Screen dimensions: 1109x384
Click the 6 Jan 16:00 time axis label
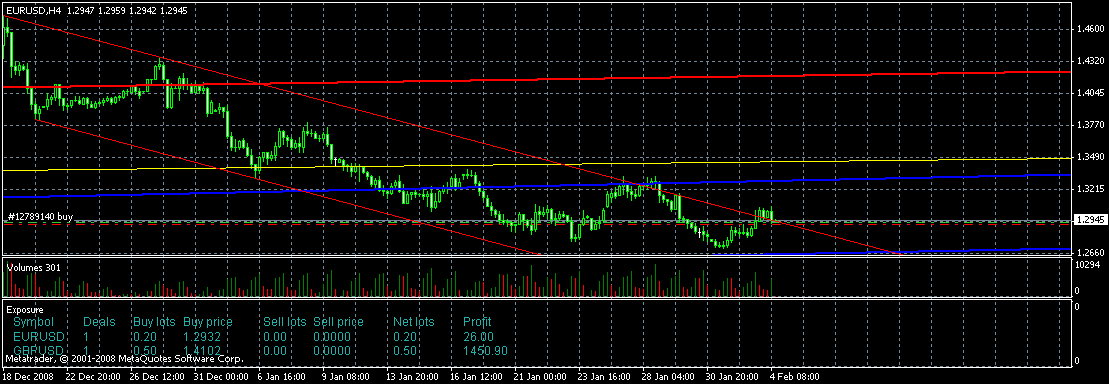(x=281, y=377)
